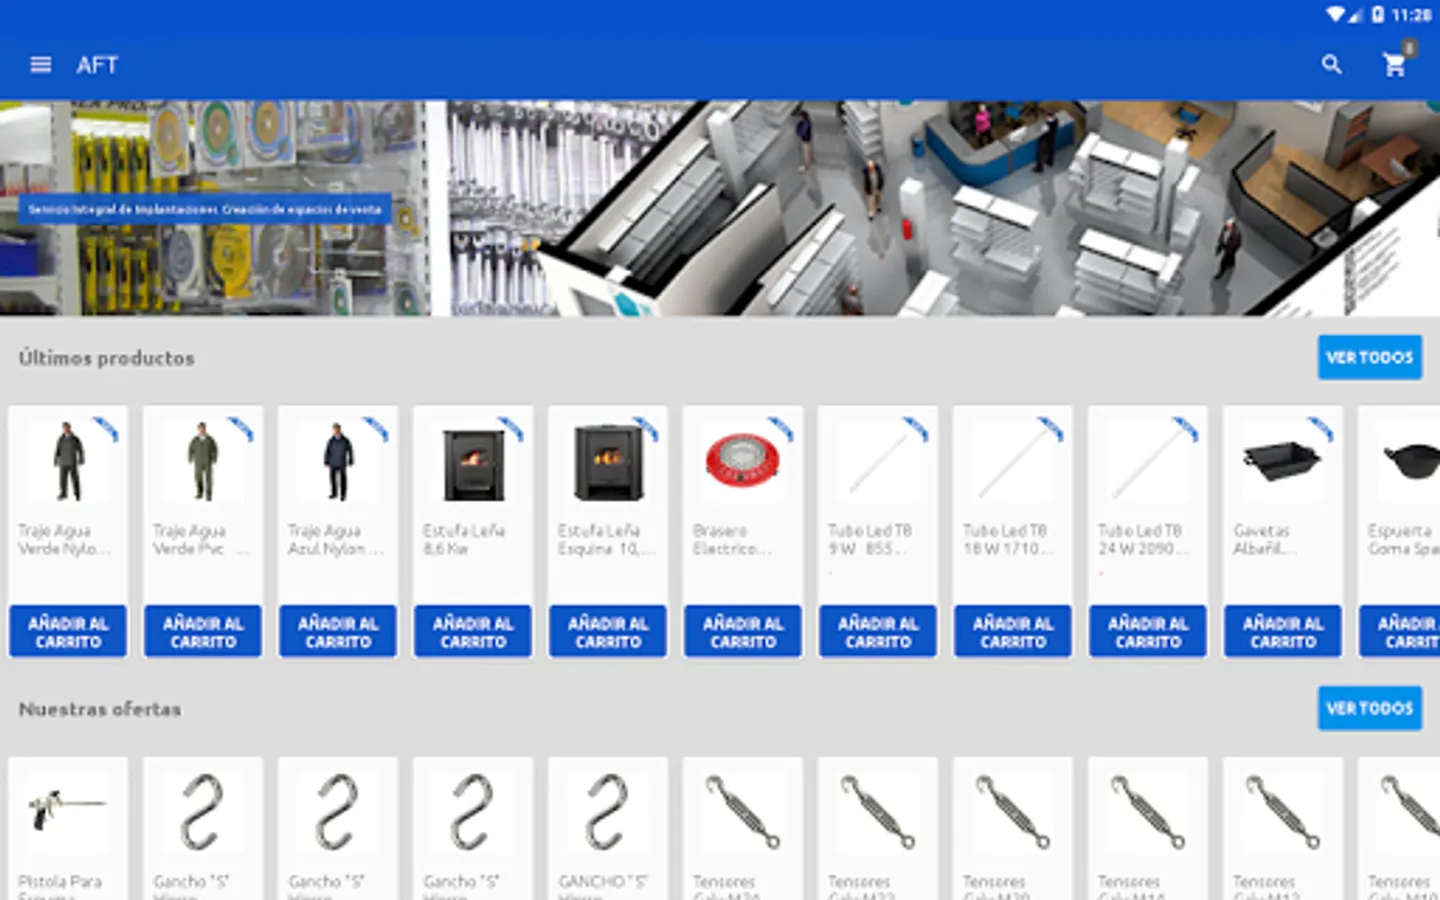
Task: View the Espuerta Goma basket image
Action: 1410,461
